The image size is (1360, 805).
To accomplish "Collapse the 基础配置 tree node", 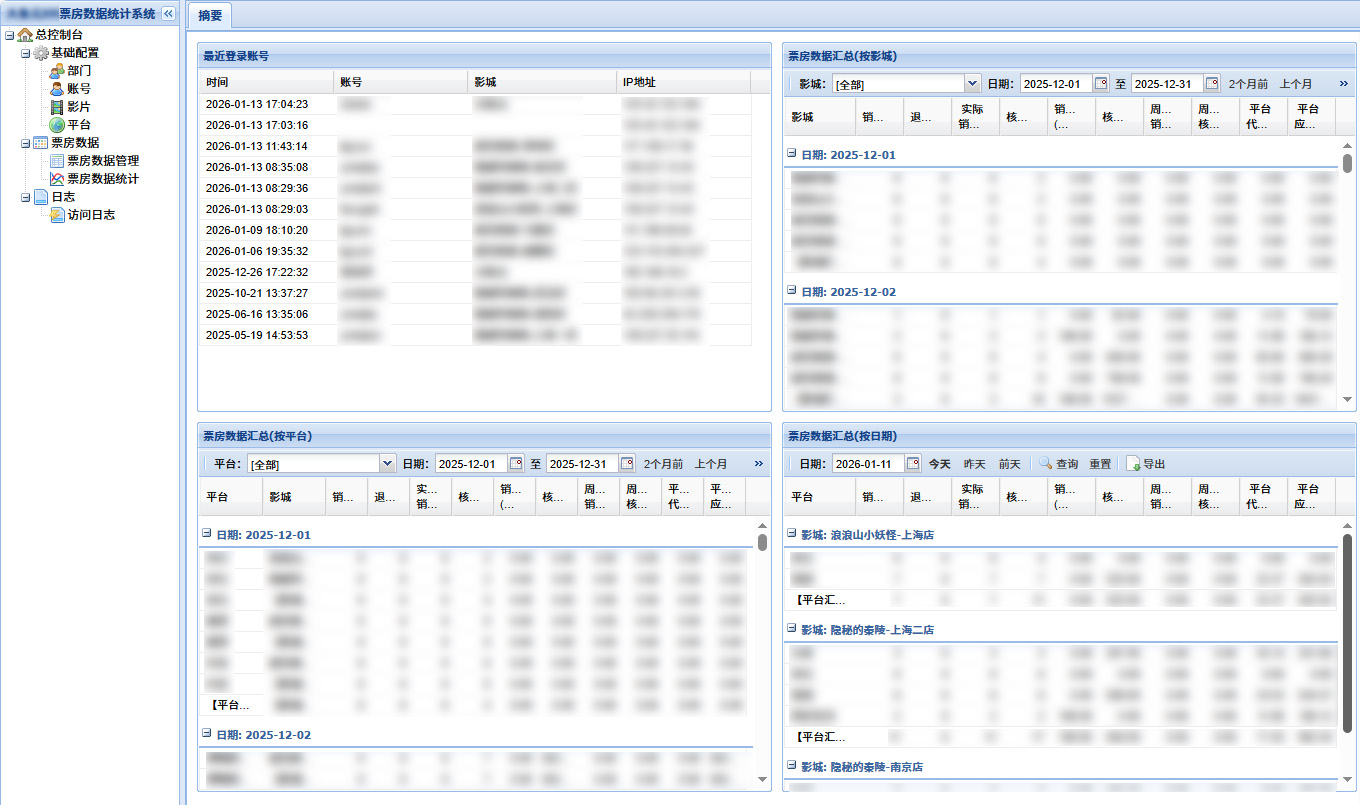I will 26,53.
